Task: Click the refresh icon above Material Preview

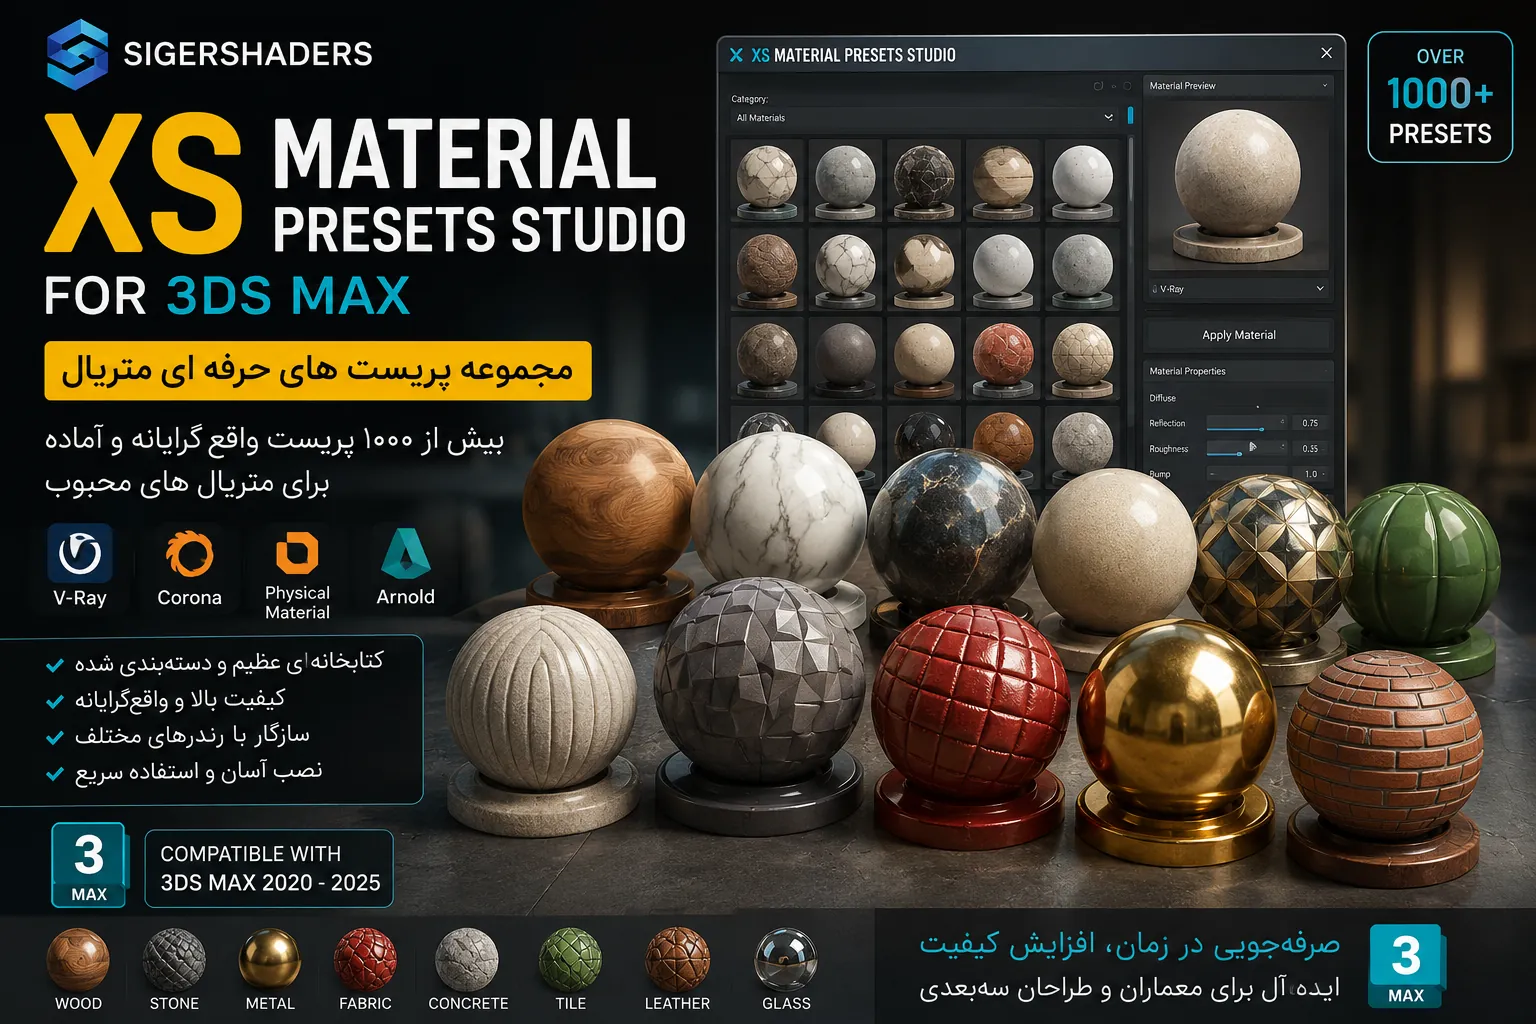Action: [x=1098, y=86]
